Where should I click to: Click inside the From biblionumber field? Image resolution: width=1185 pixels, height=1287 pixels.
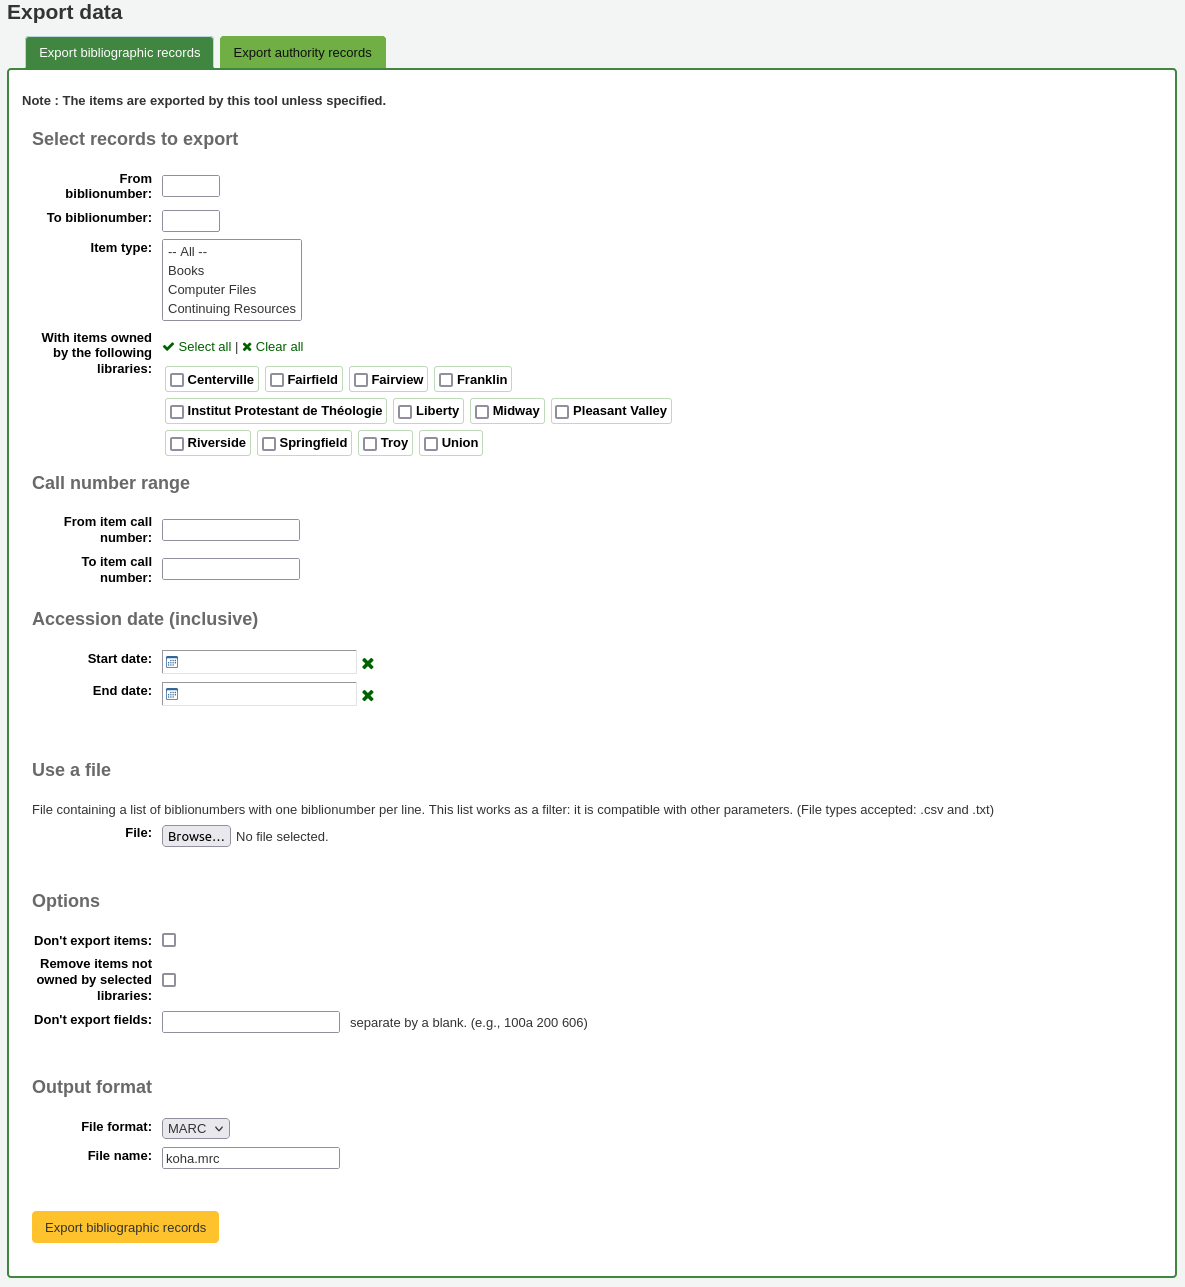click(190, 185)
